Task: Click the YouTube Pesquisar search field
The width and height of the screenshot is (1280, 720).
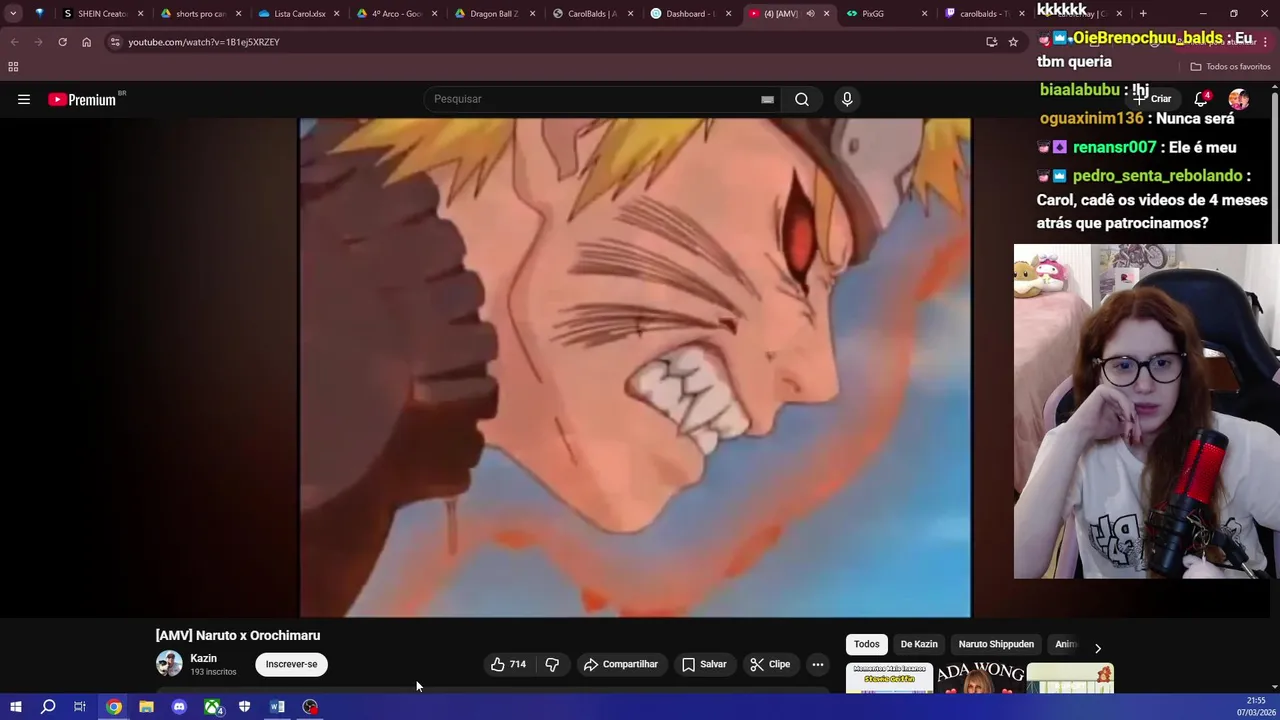Action: coord(595,99)
